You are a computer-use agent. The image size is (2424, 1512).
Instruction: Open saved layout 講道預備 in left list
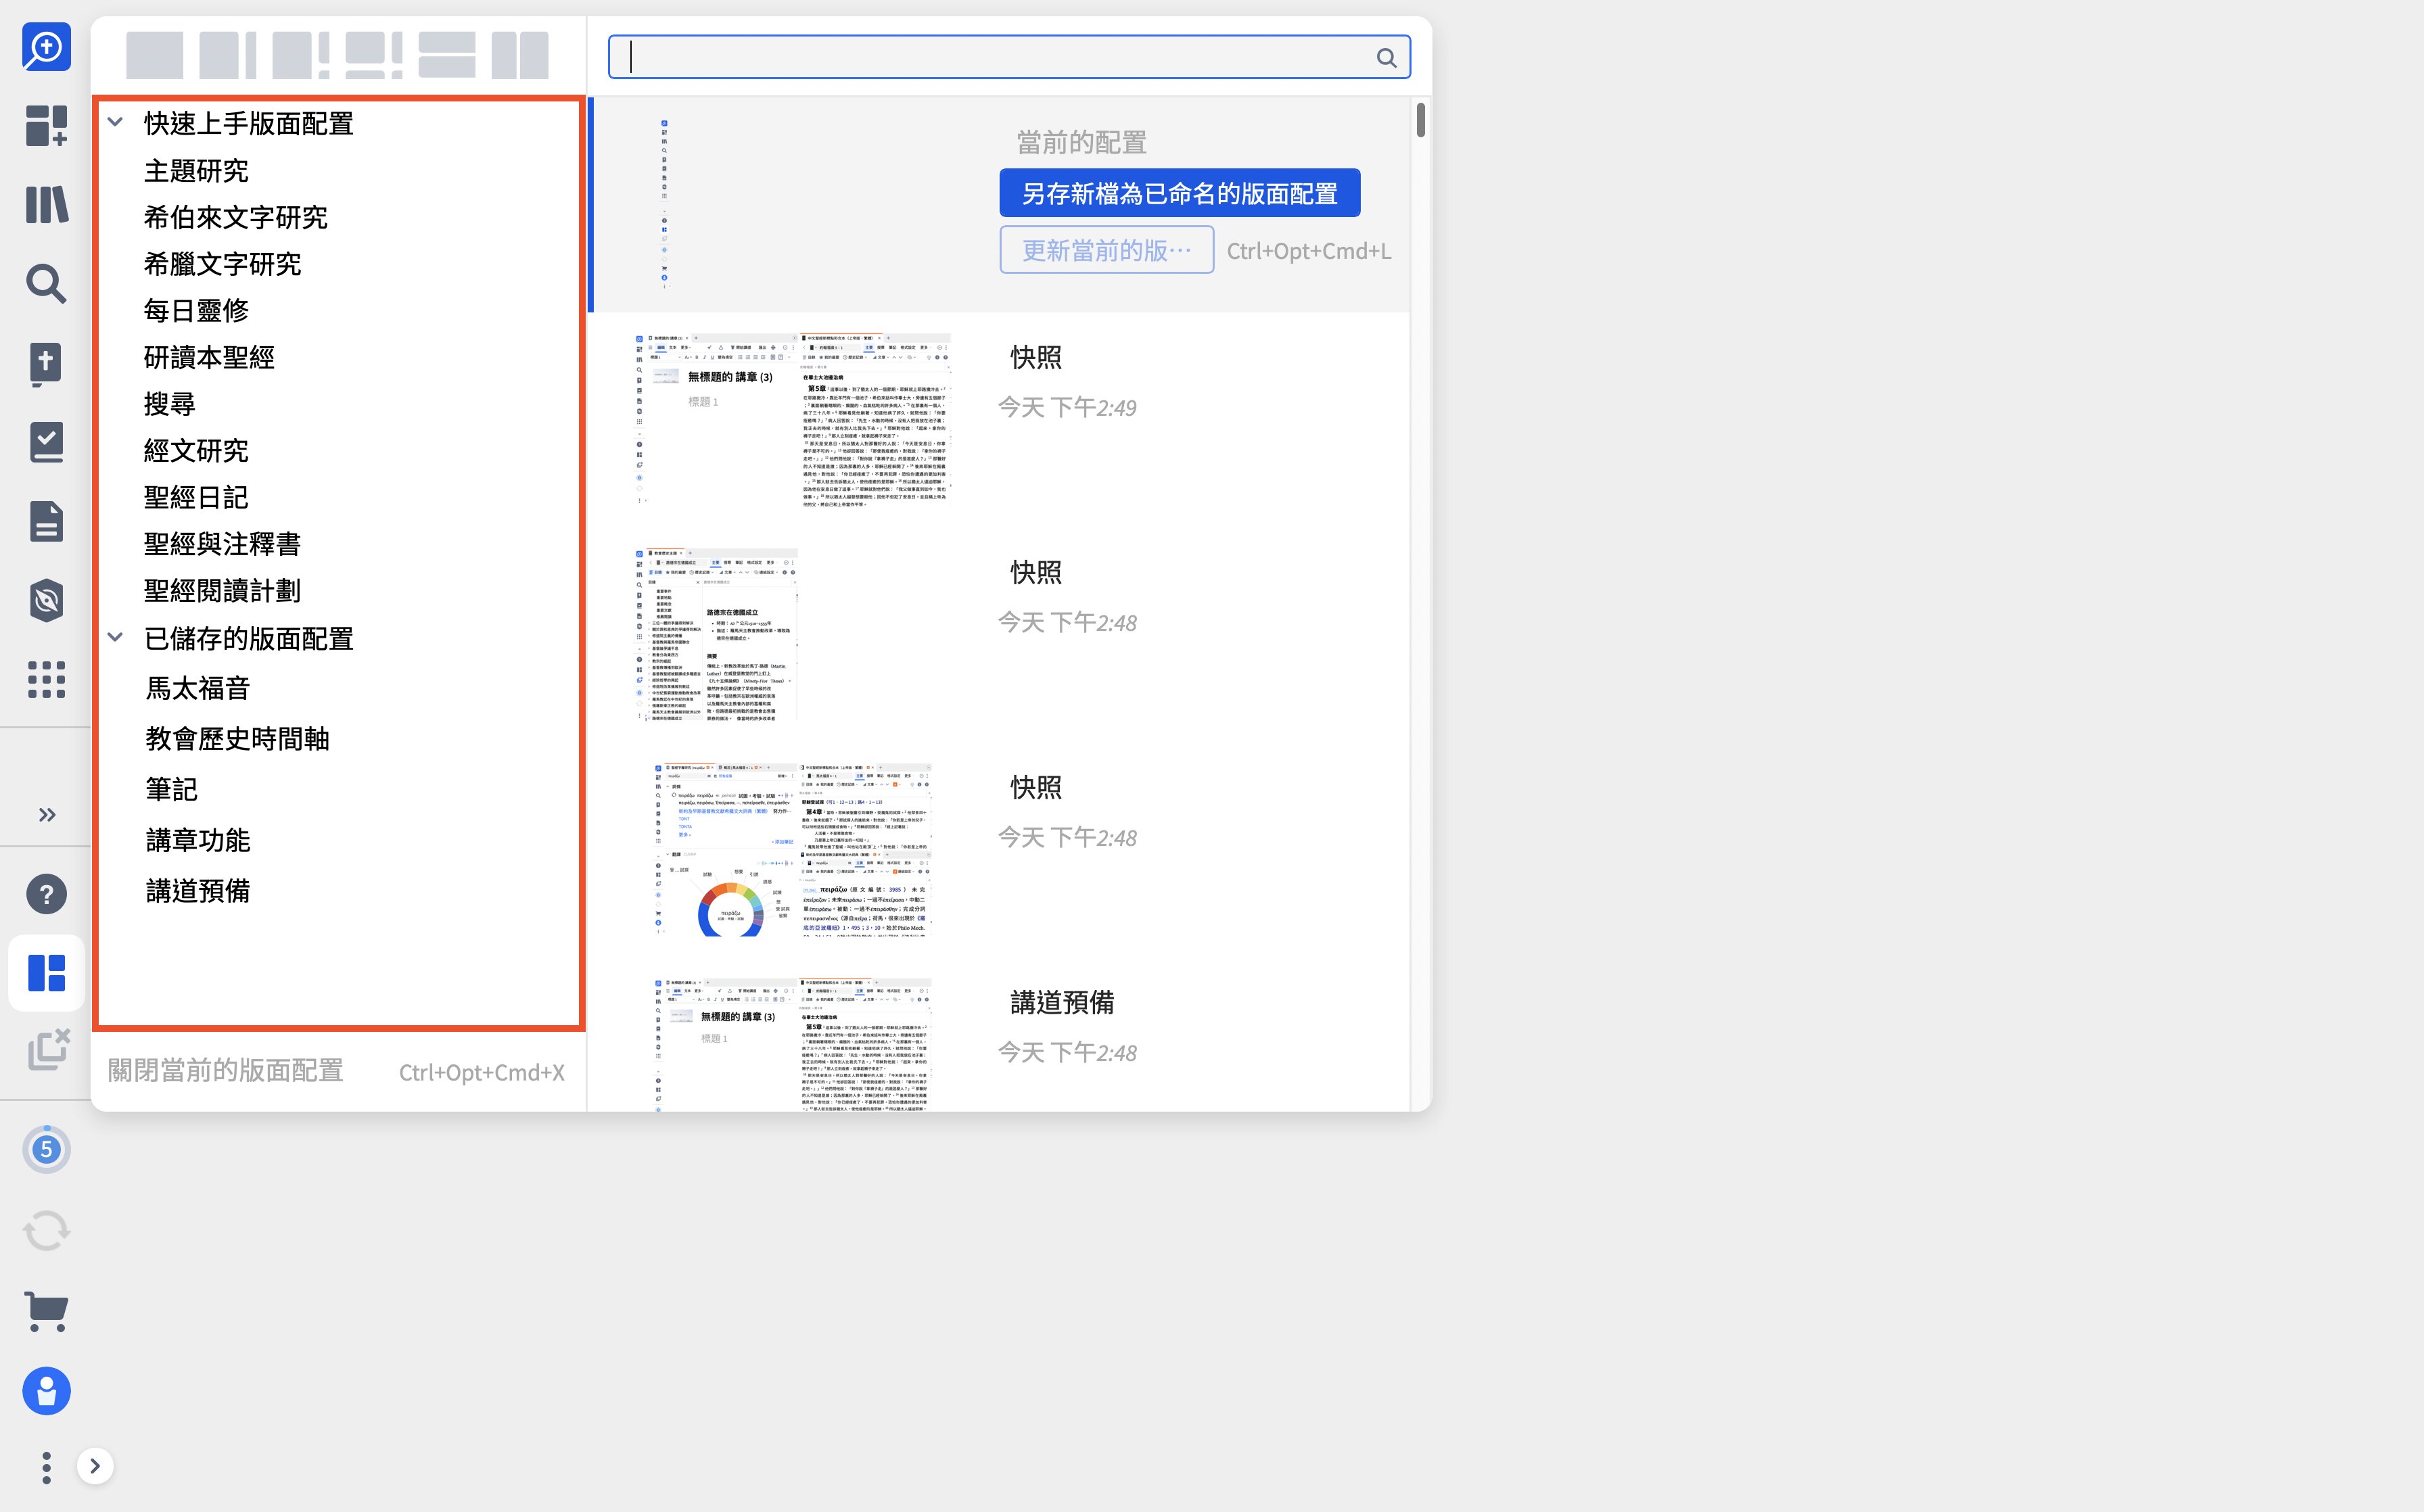[x=198, y=891]
